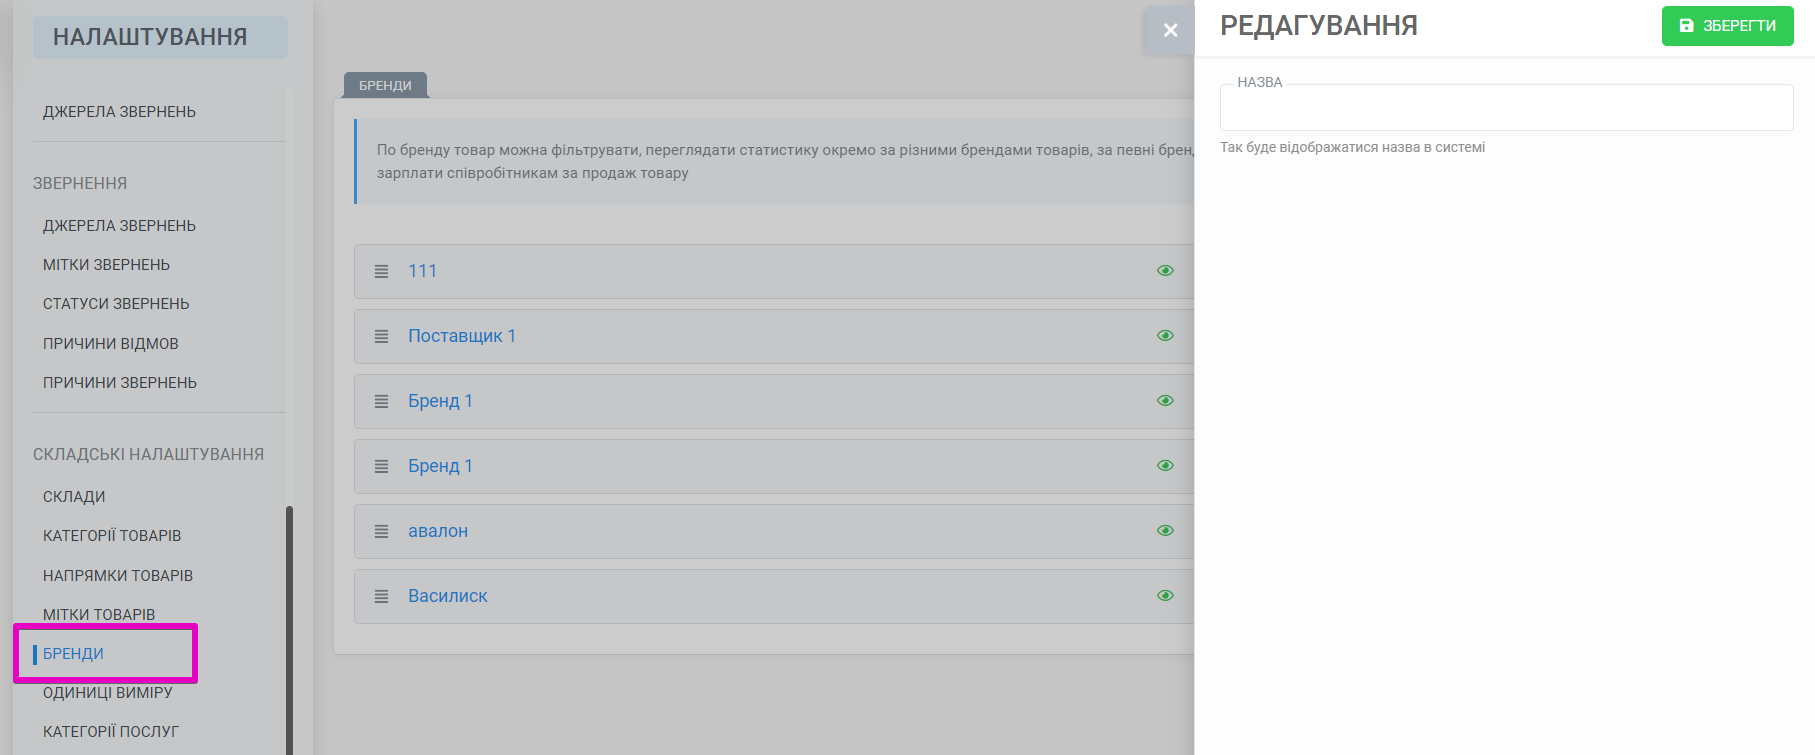Open the авалон brand link
The width and height of the screenshot is (1815, 755).
pos(438,531)
